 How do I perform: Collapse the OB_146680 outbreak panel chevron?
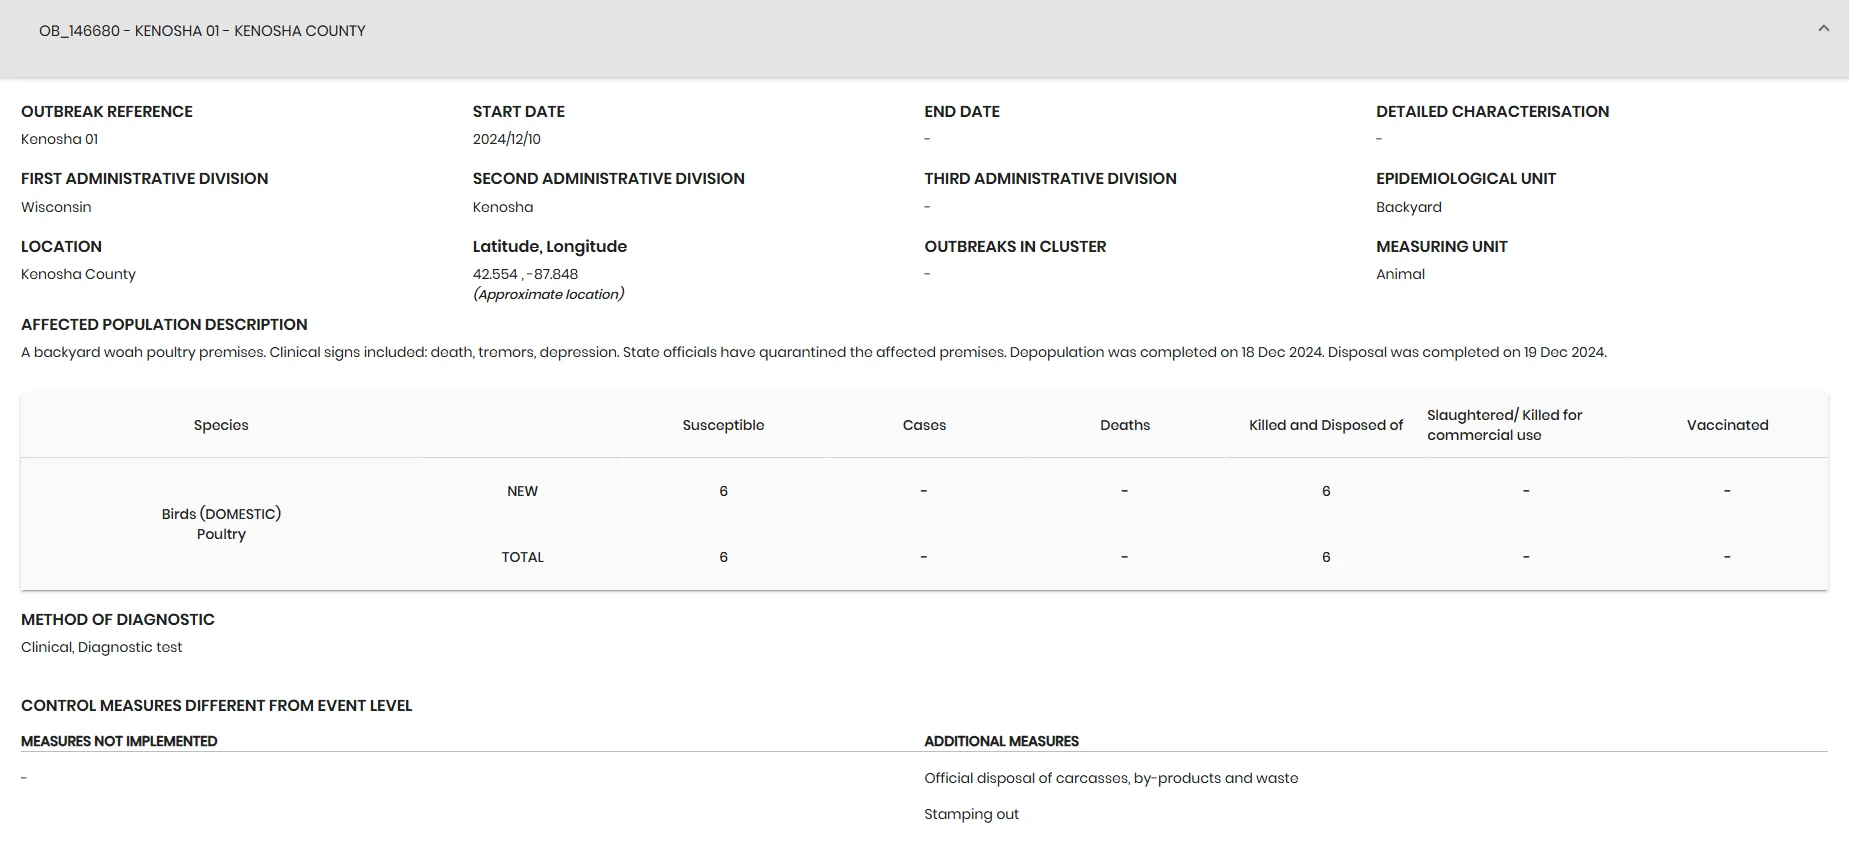click(x=1823, y=29)
